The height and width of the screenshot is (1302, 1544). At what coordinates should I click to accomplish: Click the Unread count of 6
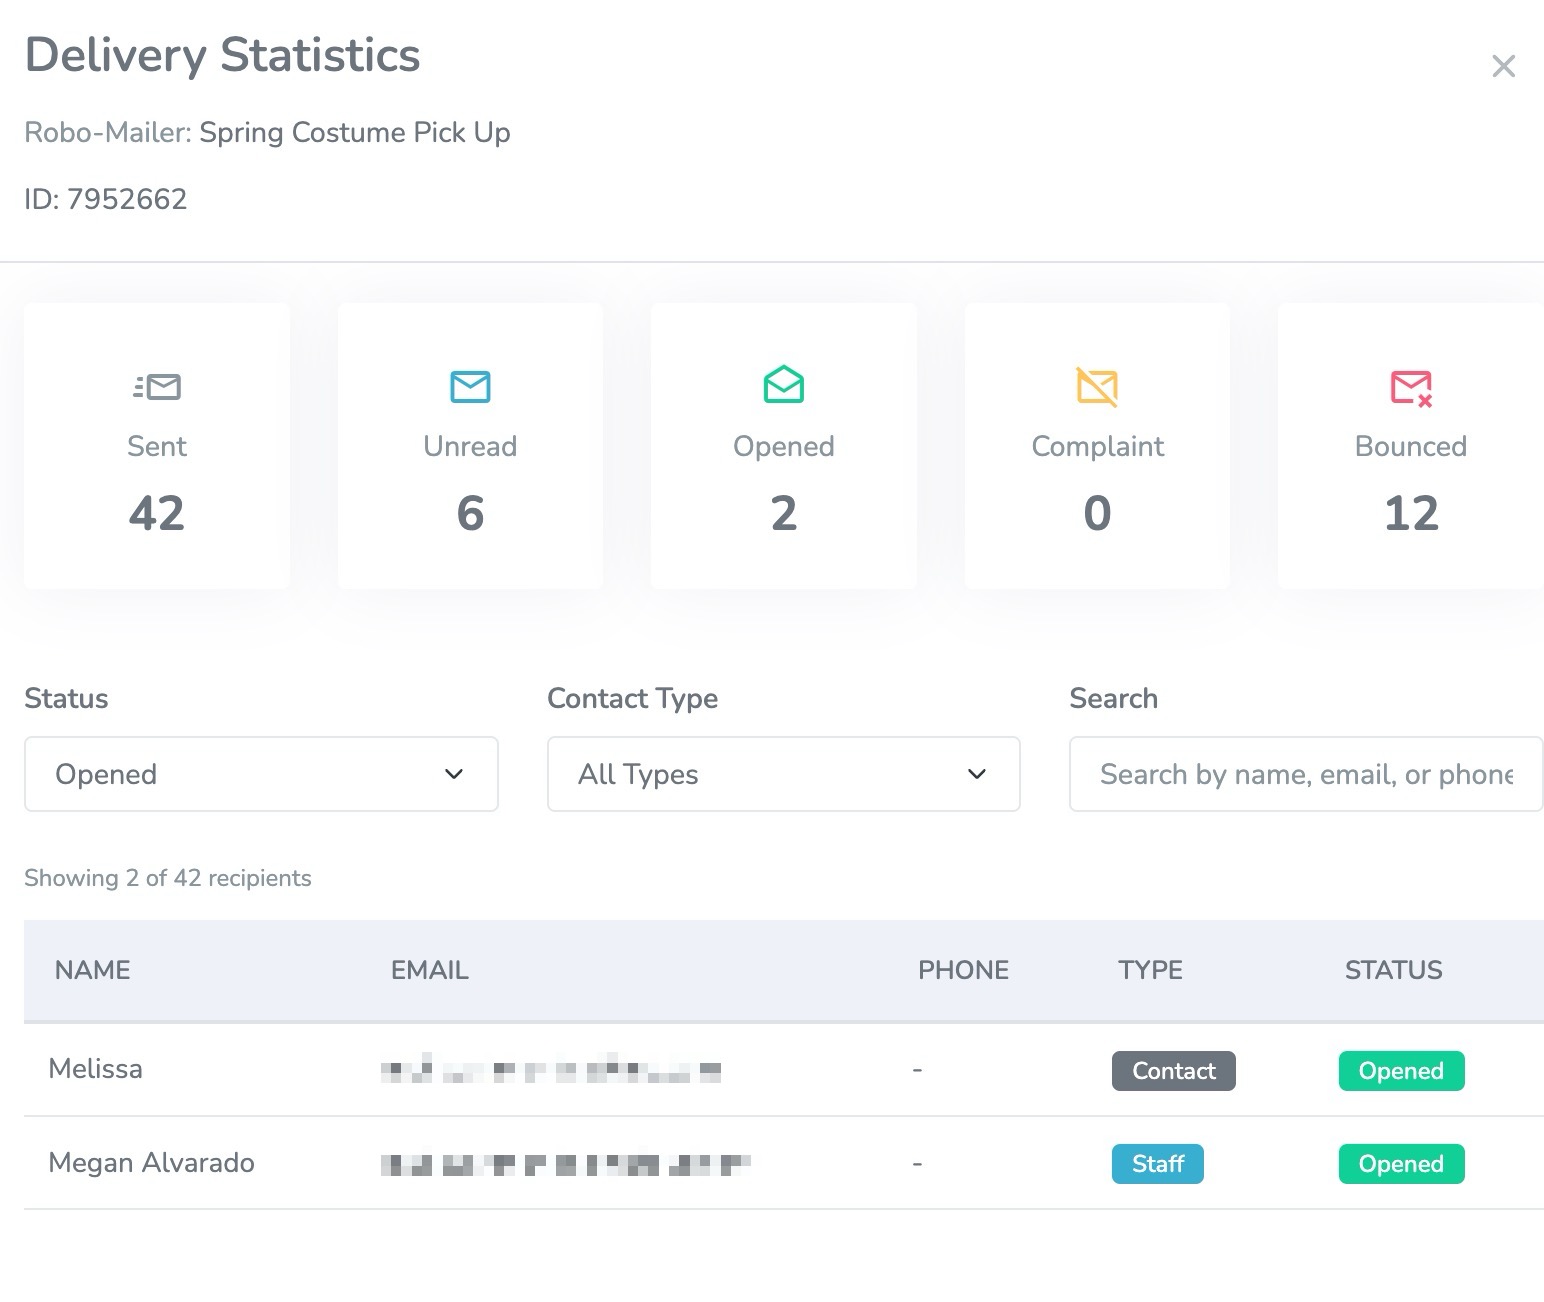click(470, 513)
